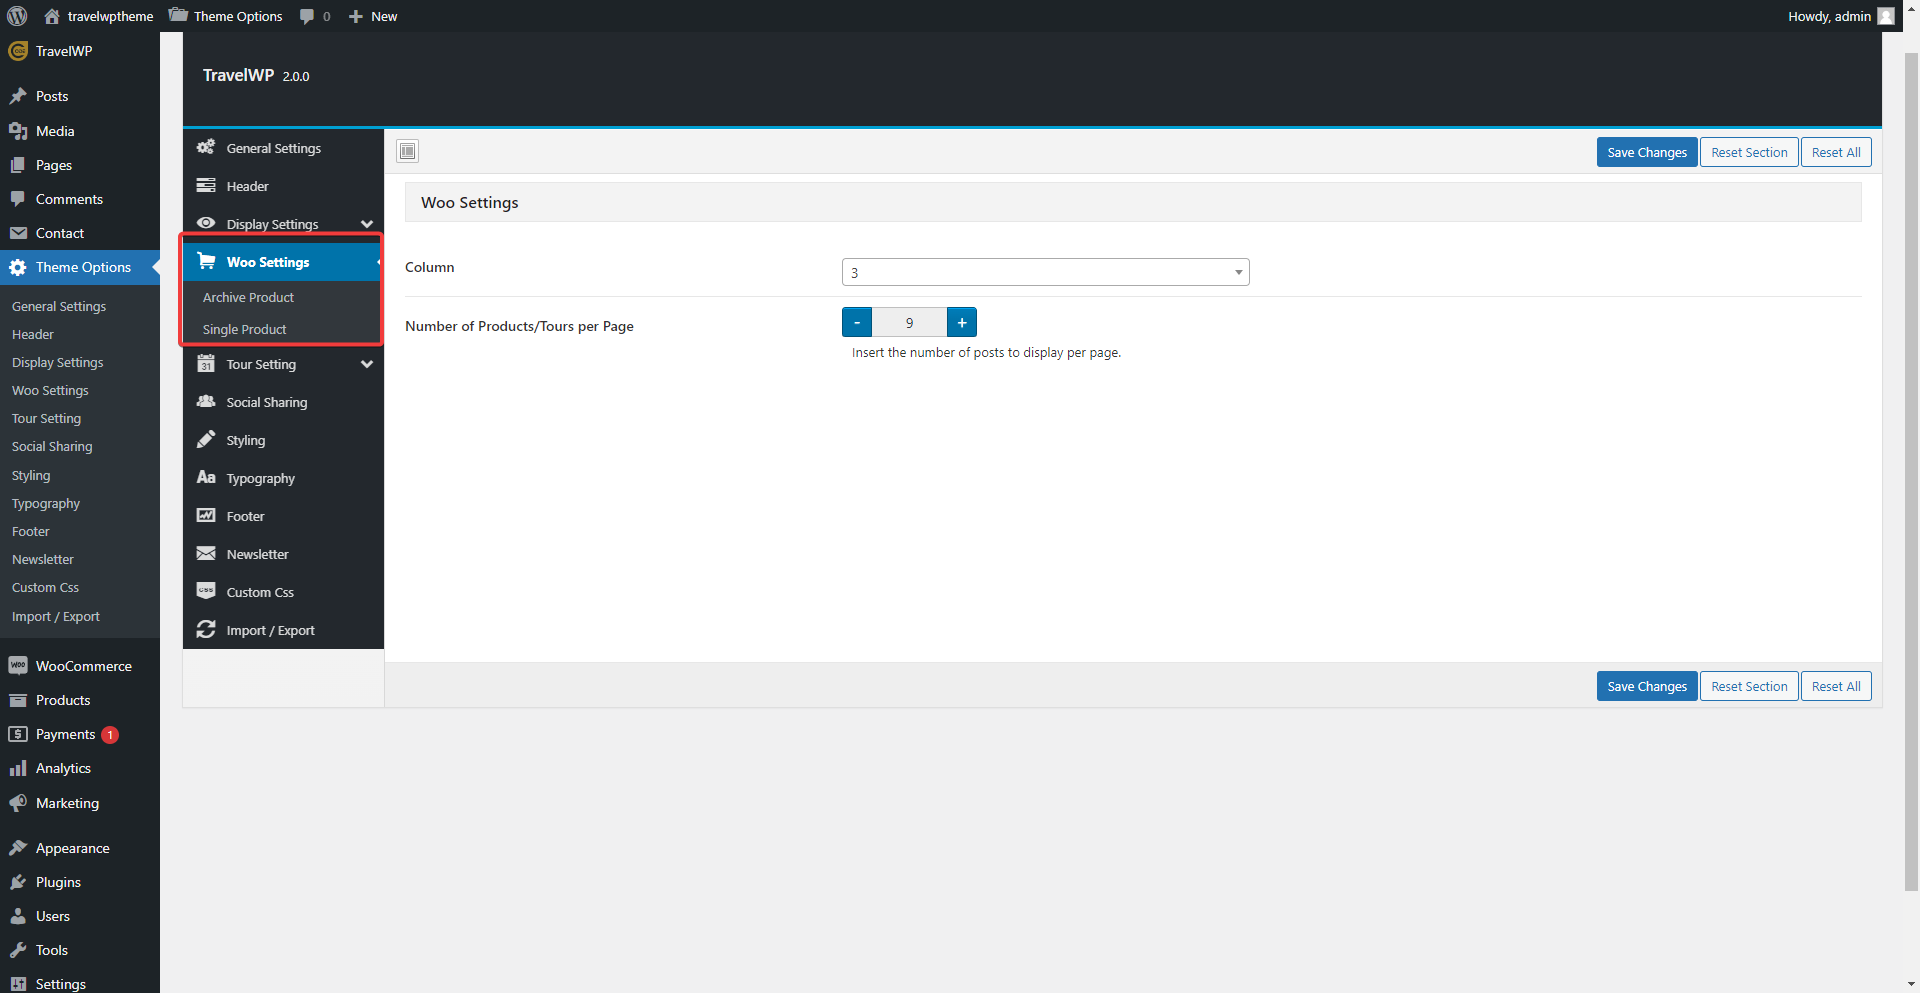Click the Contact envelope icon
Image resolution: width=1920 pixels, height=993 pixels.
pos(17,233)
